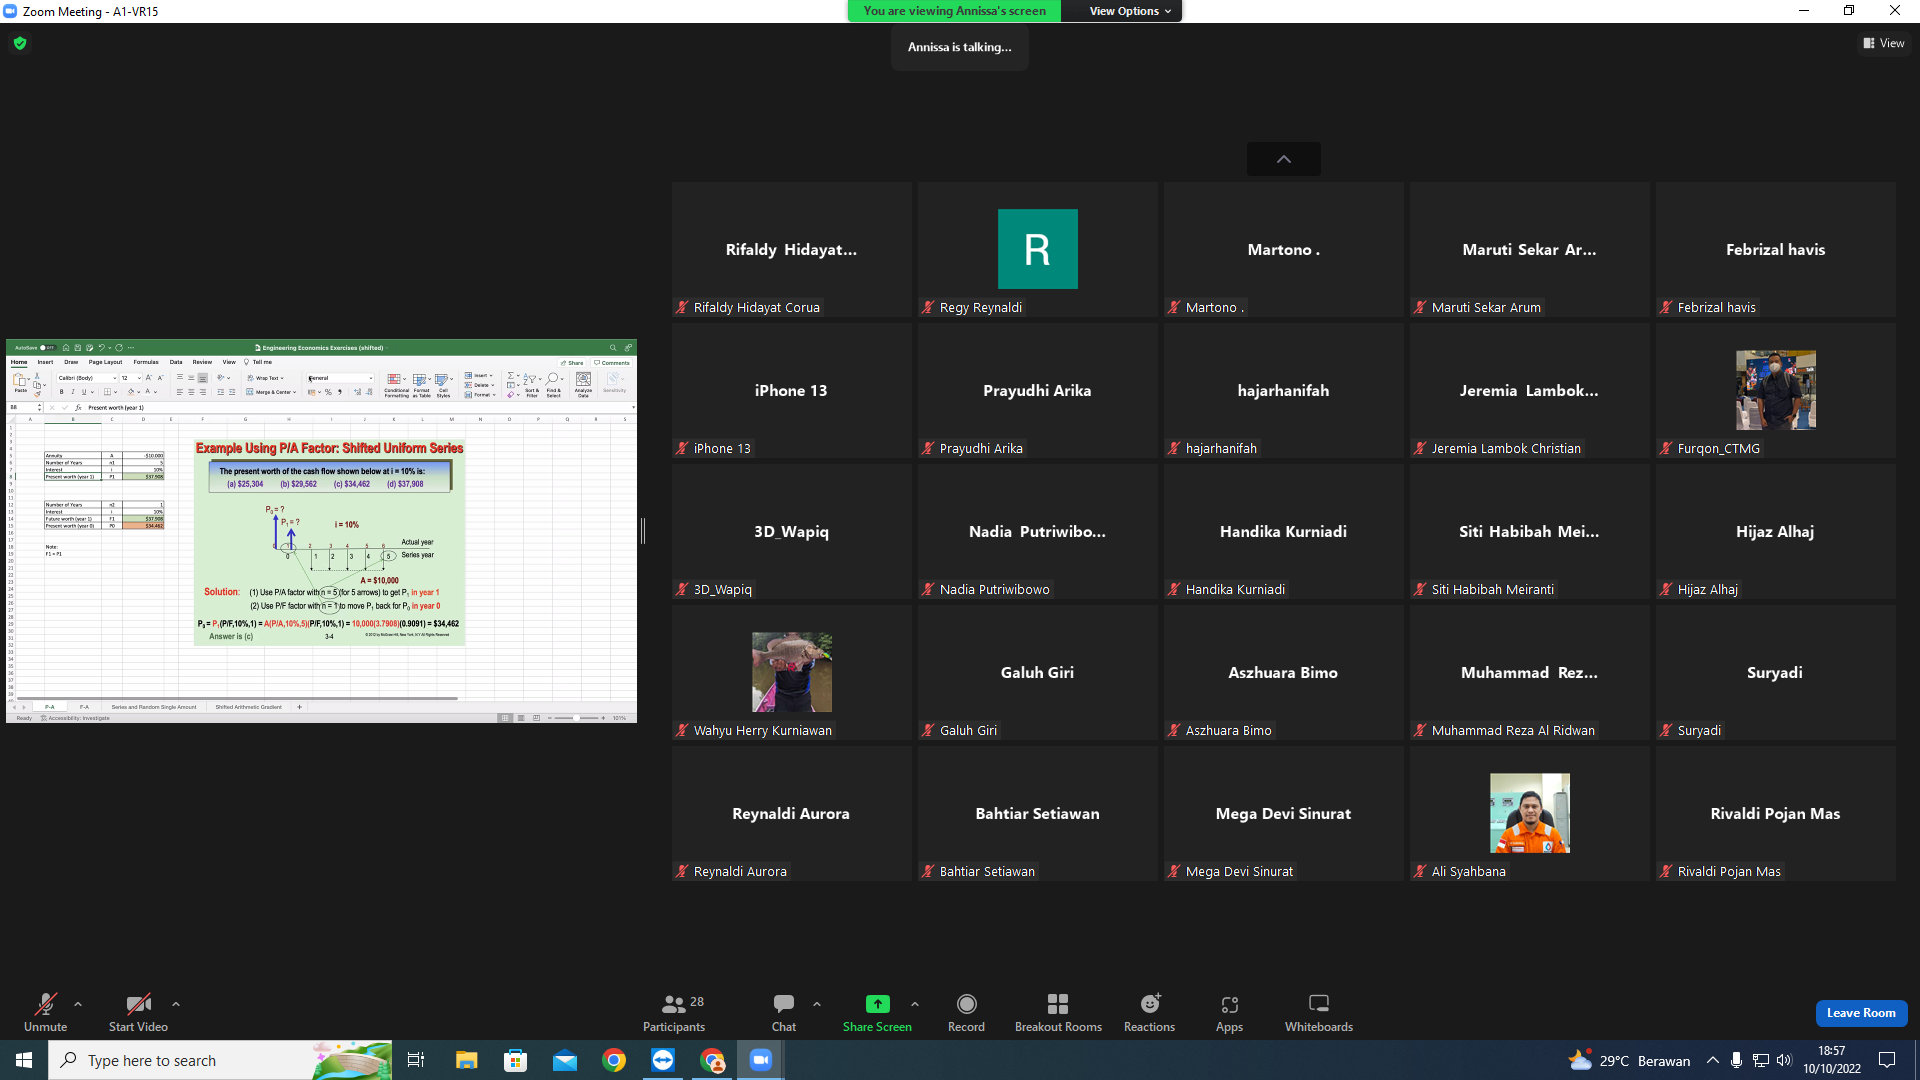Open the Windows notification center
Viewport: 1920px width, 1080px height.
pos(1887,1060)
